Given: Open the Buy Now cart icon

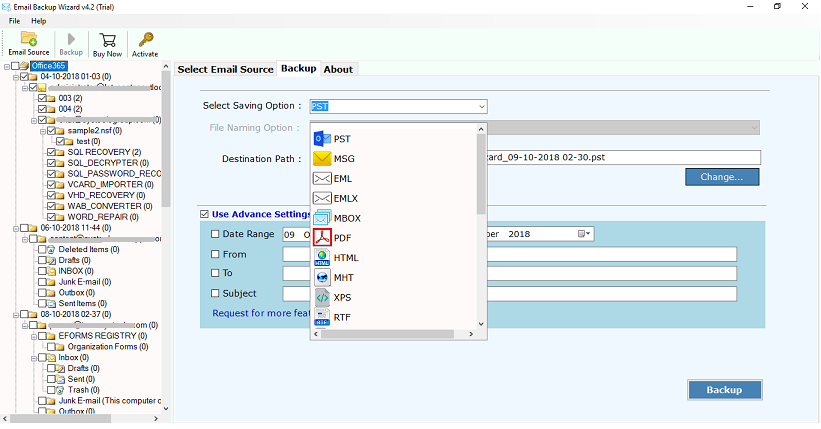Looking at the screenshot, I should coord(107,40).
